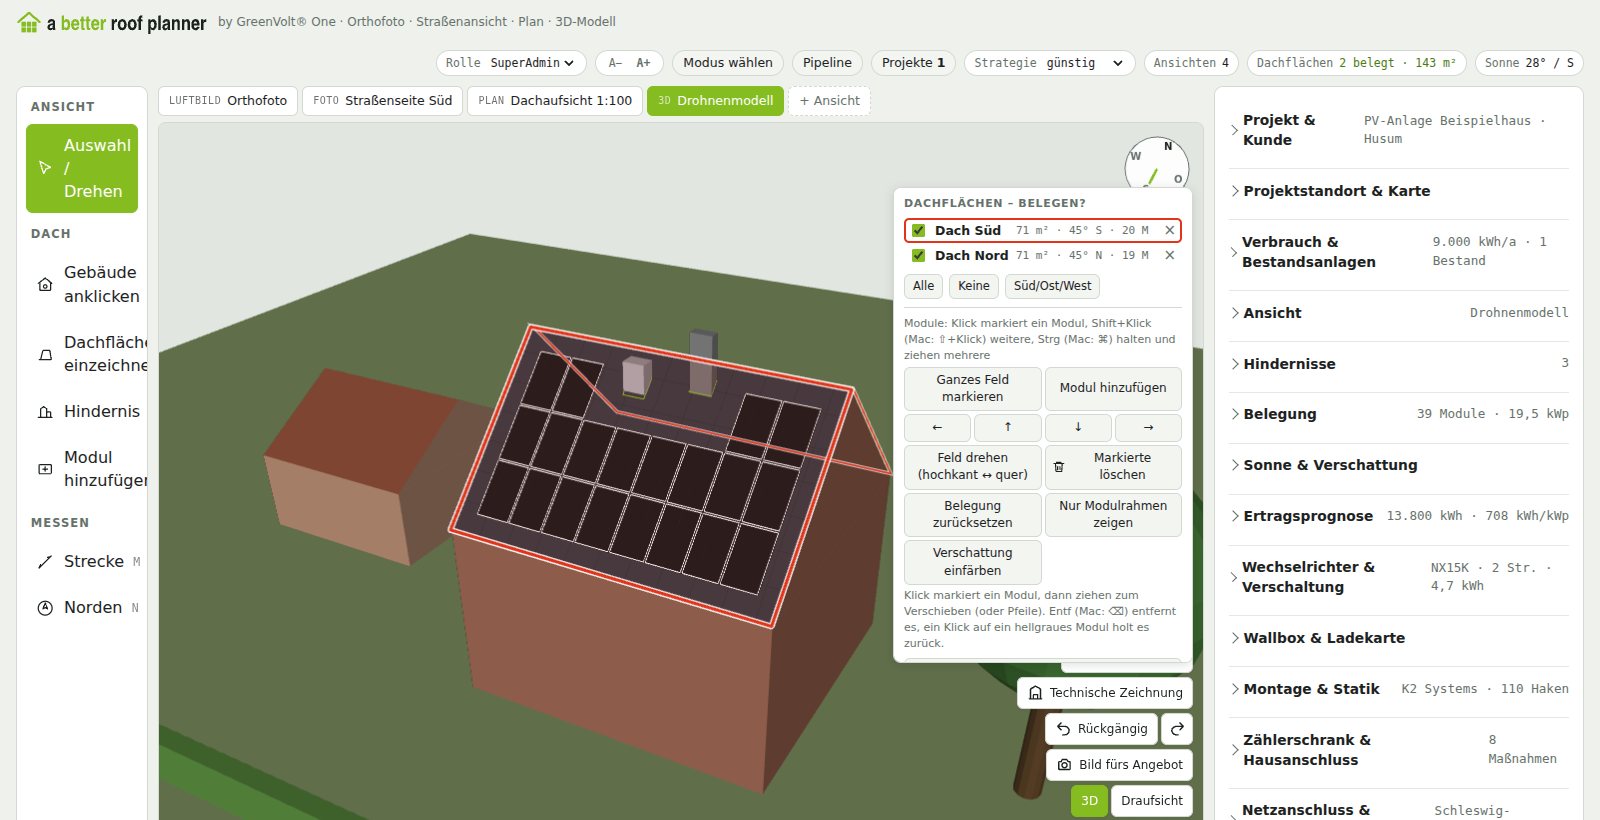Expand the Sonne & Verschattung section
Viewport: 1600px width, 820px height.
coord(1399,465)
